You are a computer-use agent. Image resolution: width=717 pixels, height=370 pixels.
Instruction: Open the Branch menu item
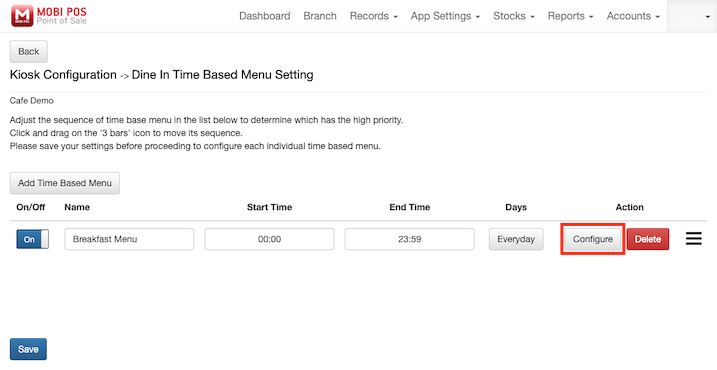320,16
